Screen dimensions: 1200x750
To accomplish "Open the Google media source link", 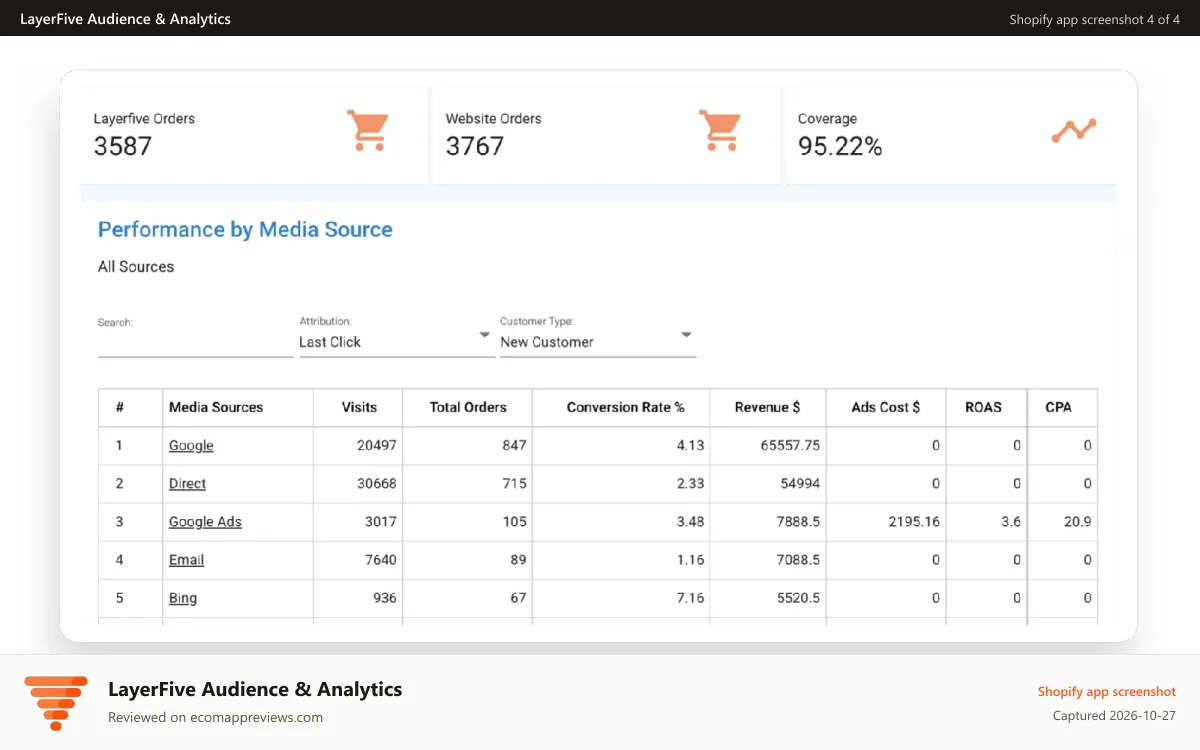I will pyautogui.click(x=191, y=446).
